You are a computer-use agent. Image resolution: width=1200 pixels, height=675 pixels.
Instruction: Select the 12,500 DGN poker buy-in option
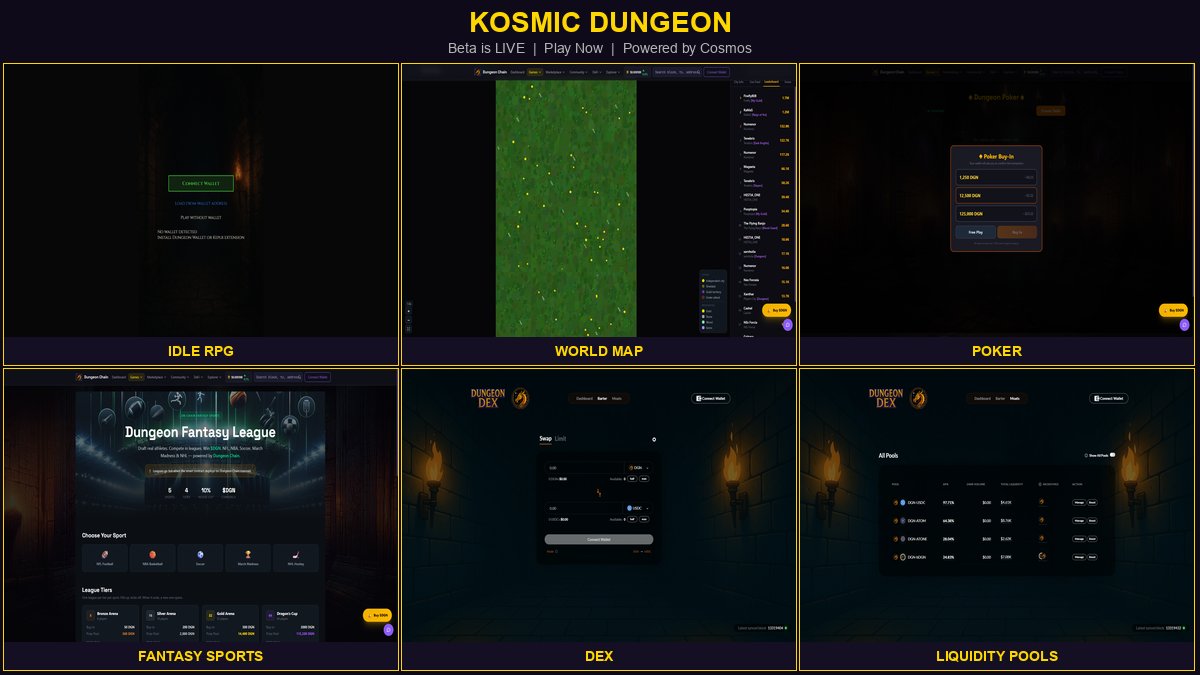point(996,195)
